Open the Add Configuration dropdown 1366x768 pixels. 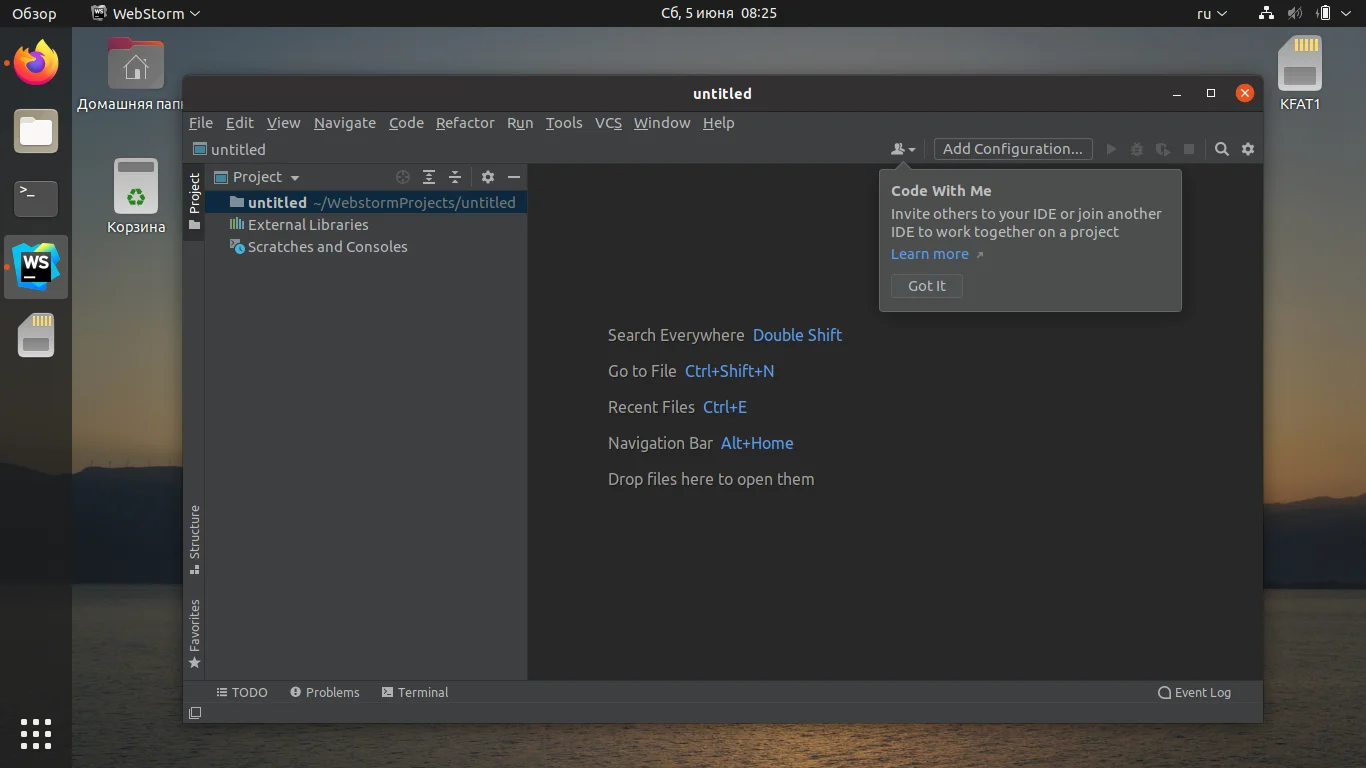coord(1012,148)
